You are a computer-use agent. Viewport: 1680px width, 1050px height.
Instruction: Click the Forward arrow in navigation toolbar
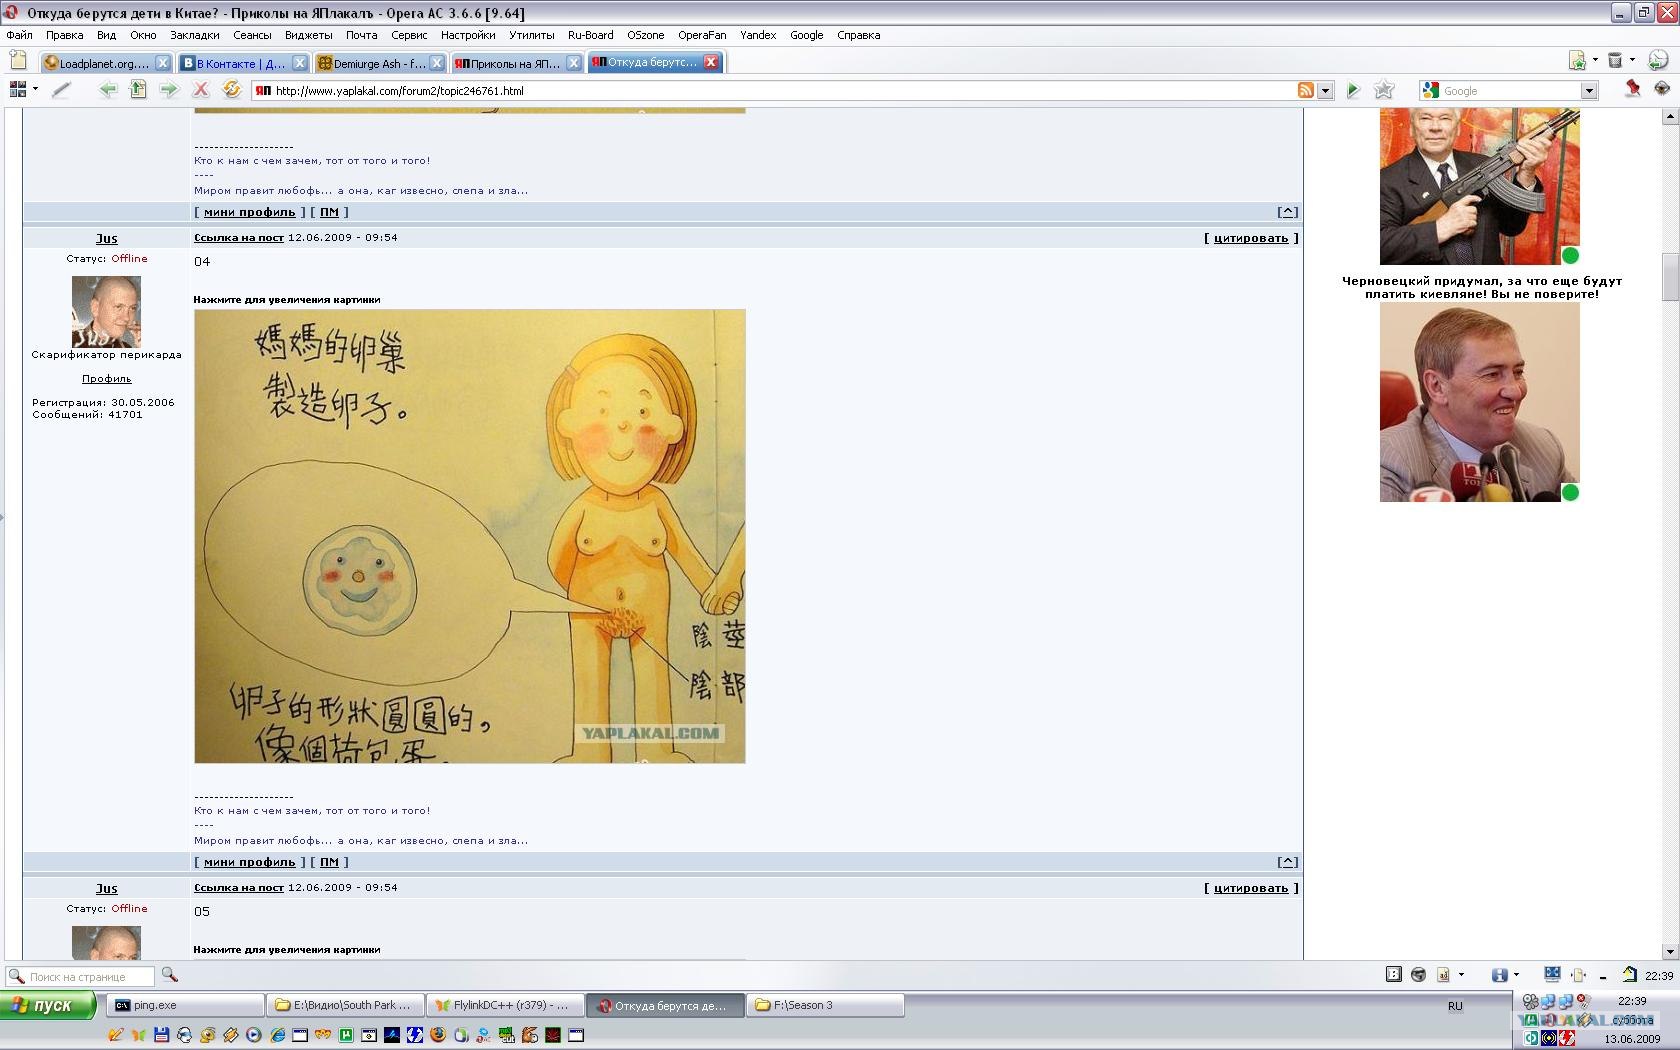coord(168,90)
